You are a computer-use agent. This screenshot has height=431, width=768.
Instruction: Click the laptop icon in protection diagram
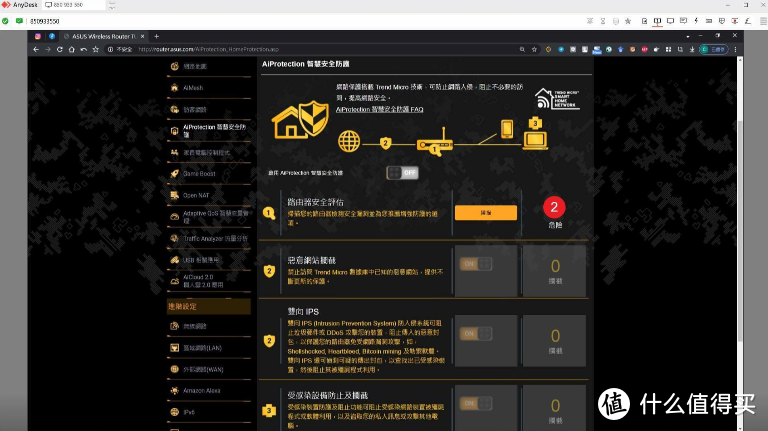coord(535,140)
